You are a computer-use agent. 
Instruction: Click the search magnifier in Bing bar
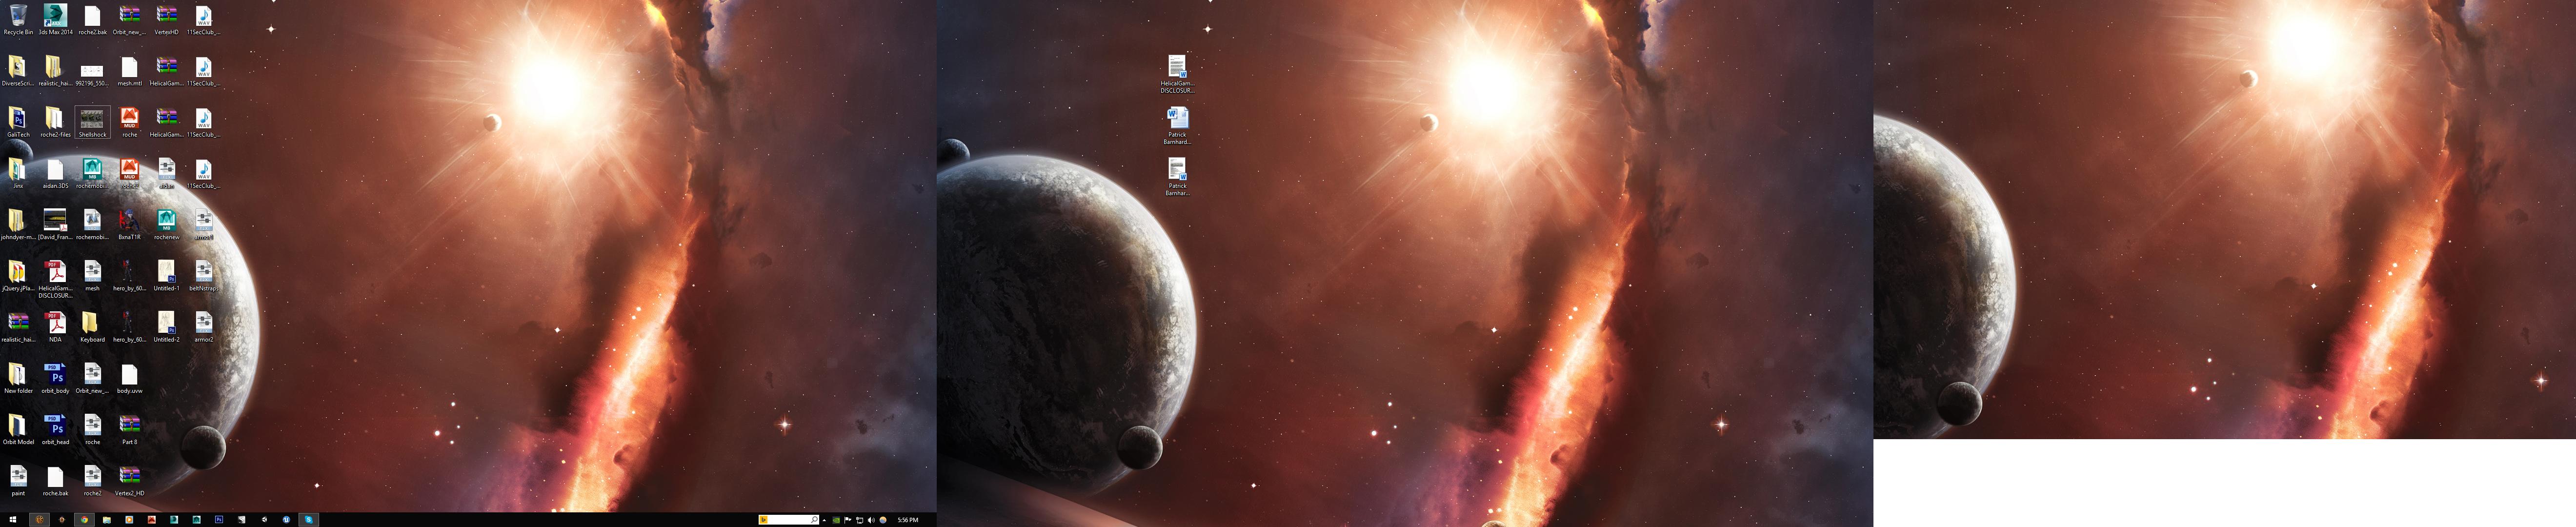[x=814, y=520]
